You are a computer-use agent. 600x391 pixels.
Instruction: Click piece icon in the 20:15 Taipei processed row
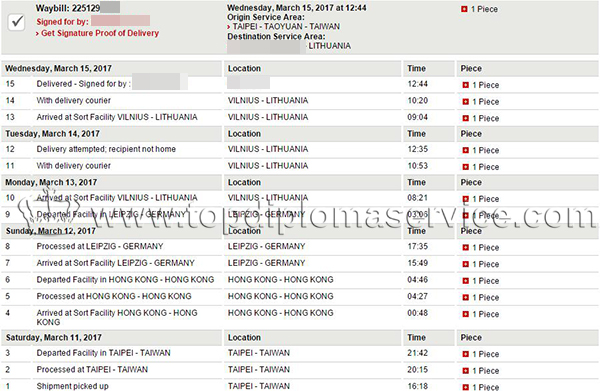tap(465, 371)
